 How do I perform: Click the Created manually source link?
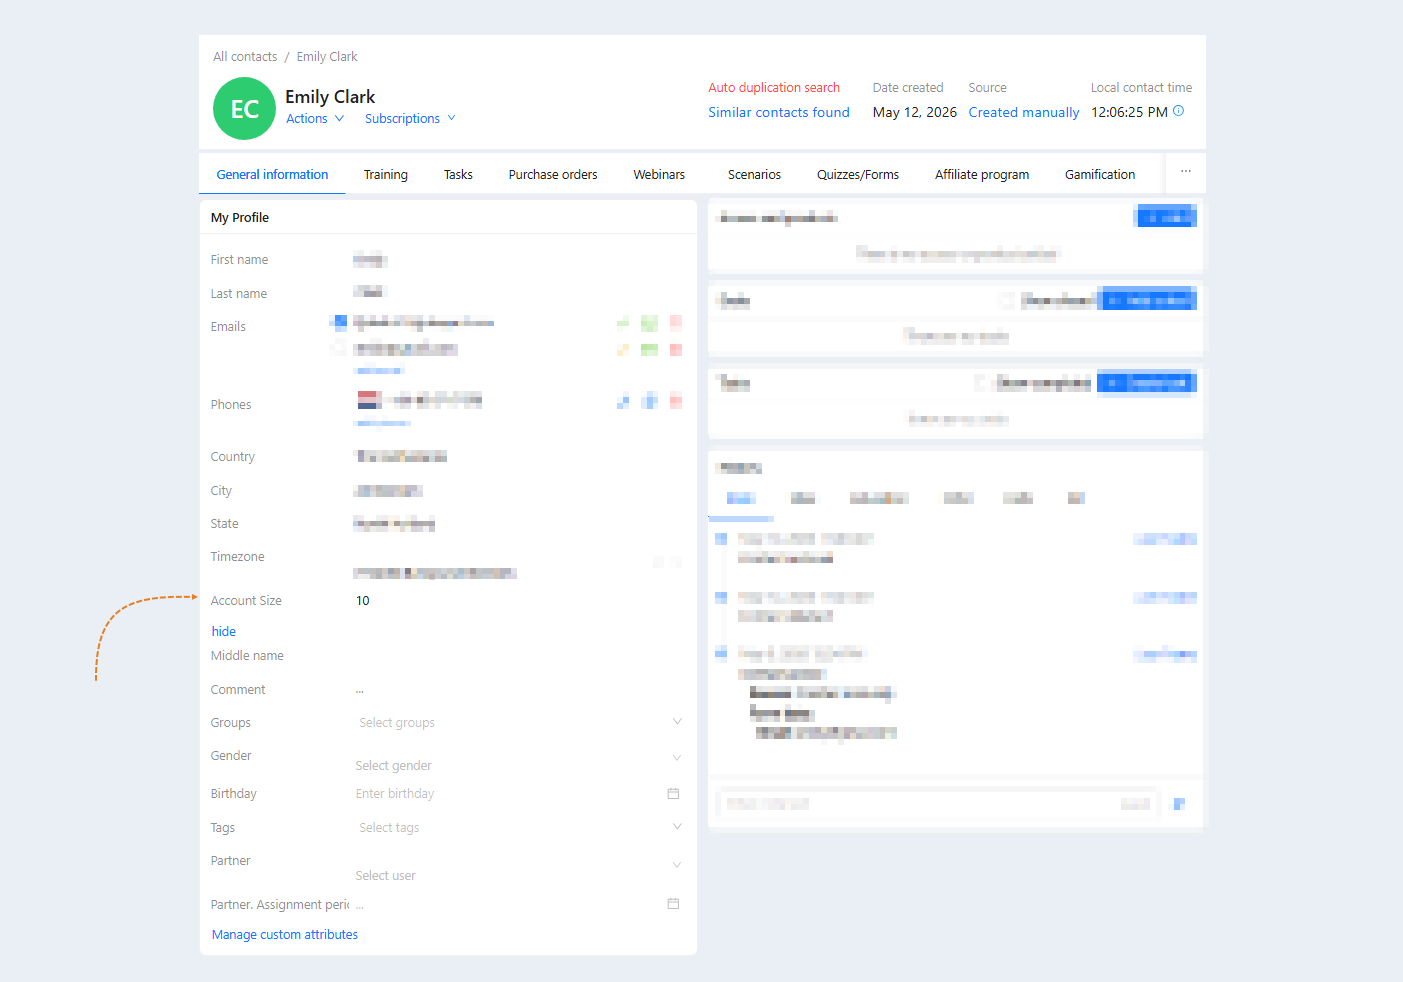[x=1024, y=112]
